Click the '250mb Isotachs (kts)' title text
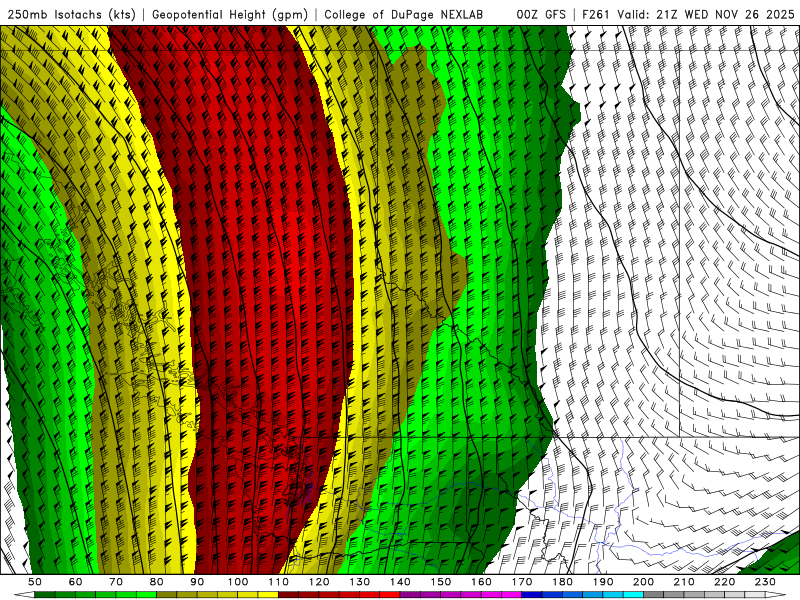800x600 pixels. click(72, 15)
